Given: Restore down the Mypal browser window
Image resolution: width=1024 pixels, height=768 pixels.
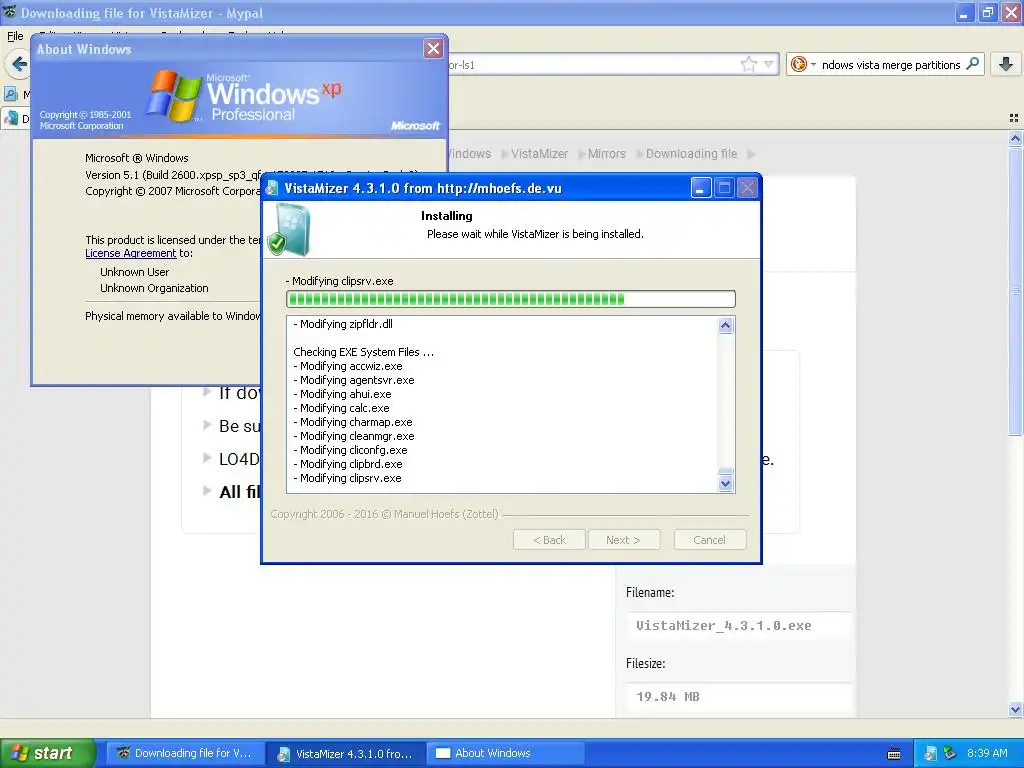Looking at the screenshot, I should [x=987, y=12].
